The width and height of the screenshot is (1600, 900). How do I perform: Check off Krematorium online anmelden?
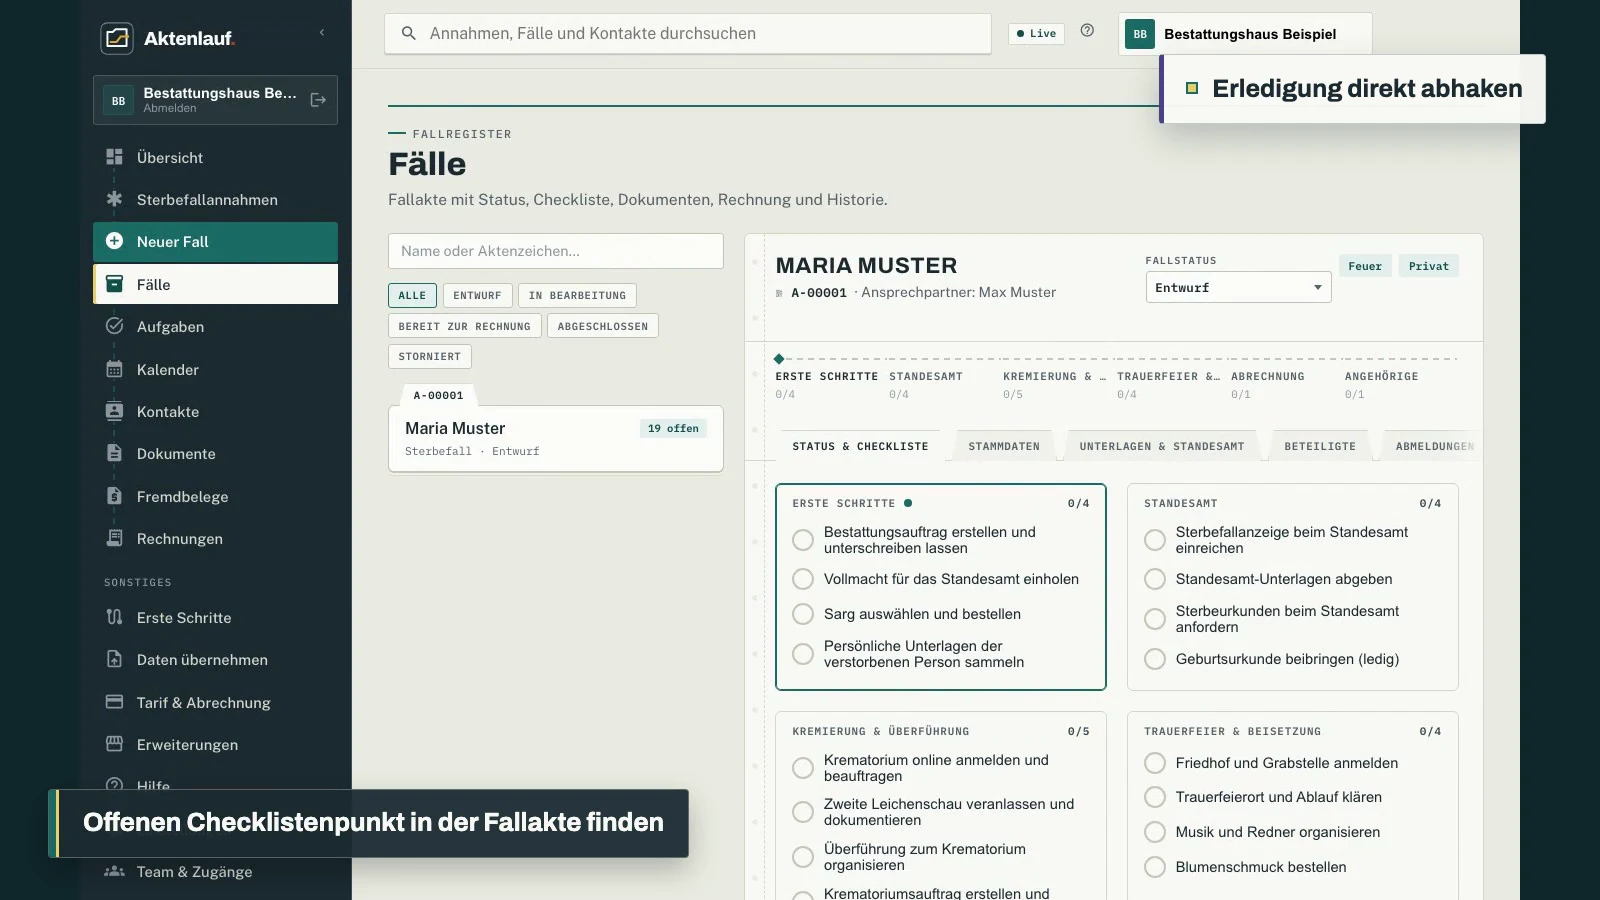(803, 768)
